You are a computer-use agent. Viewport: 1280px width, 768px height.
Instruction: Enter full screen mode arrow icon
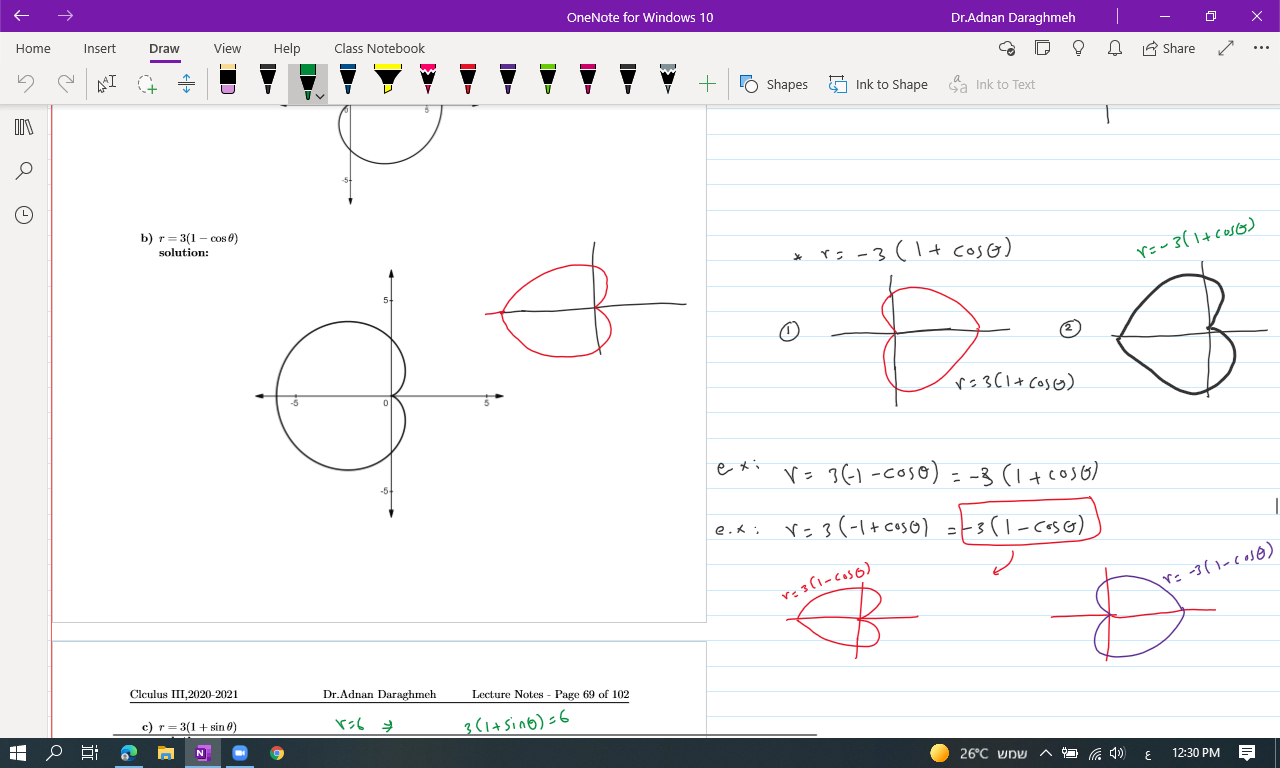1226,48
